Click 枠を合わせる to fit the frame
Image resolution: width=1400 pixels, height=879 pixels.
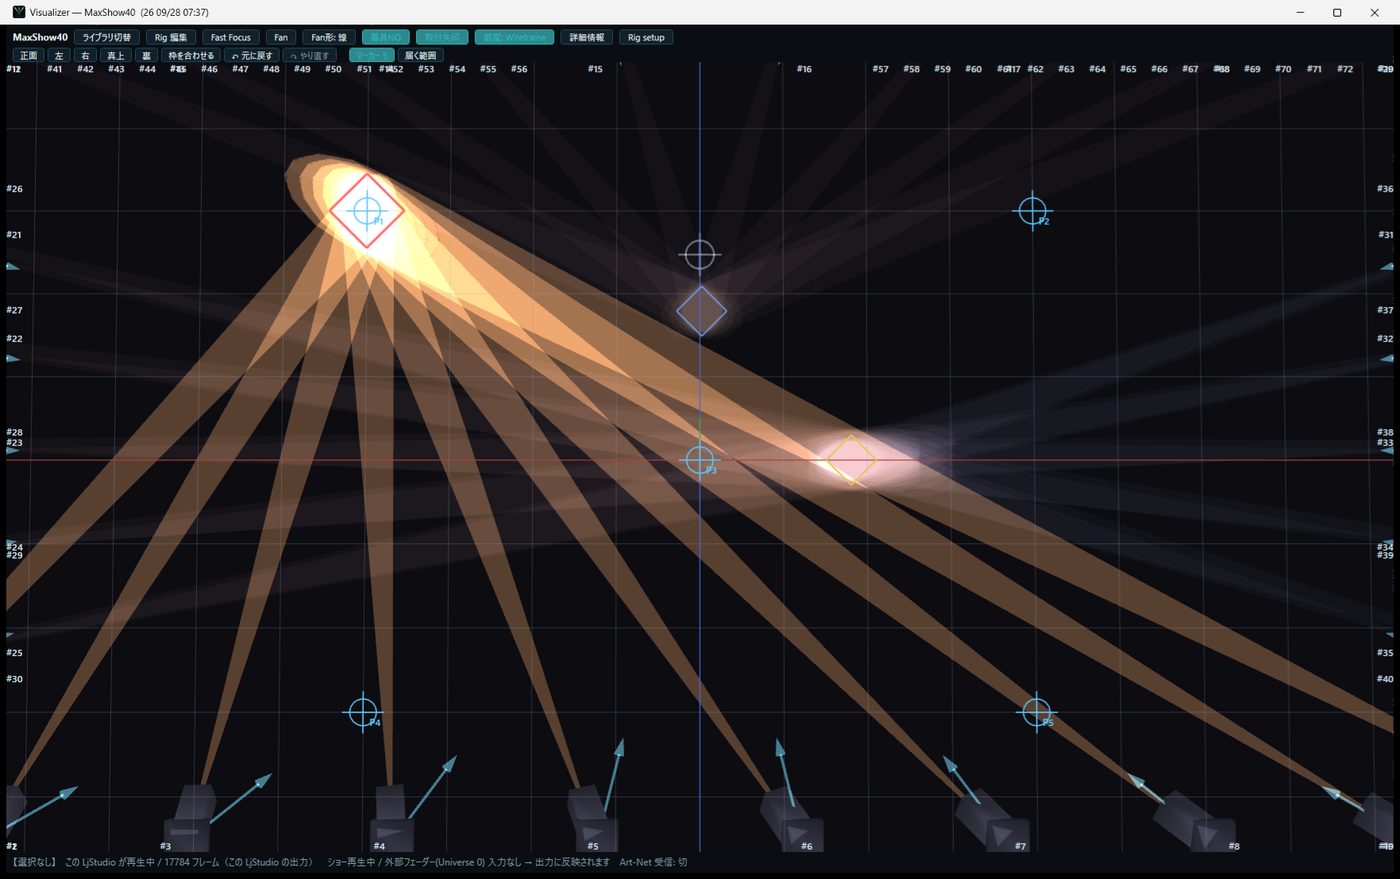(x=191, y=55)
